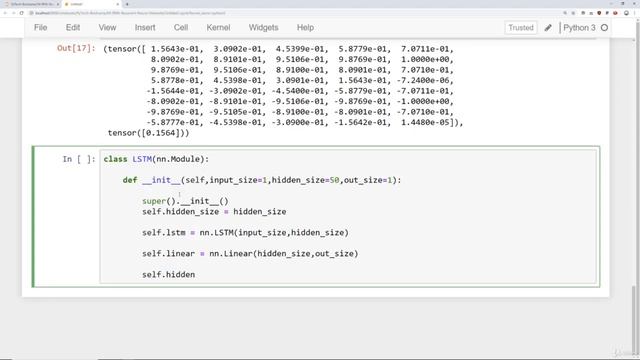Close the first inactive browser tab
640x360 pixels.
58,4
